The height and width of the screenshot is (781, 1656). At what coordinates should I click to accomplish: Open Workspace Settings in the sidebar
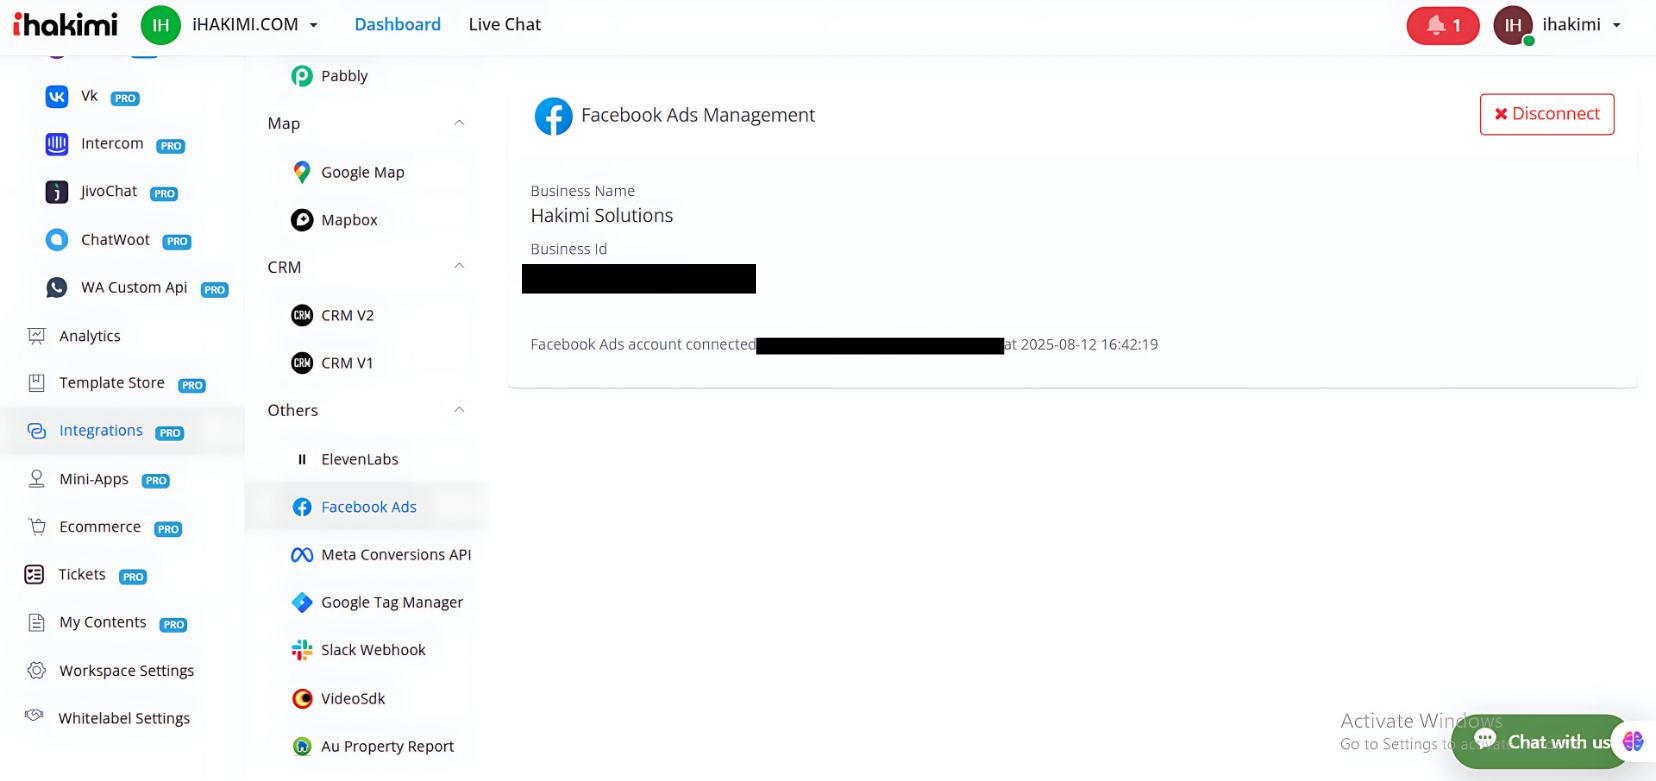click(x=126, y=671)
